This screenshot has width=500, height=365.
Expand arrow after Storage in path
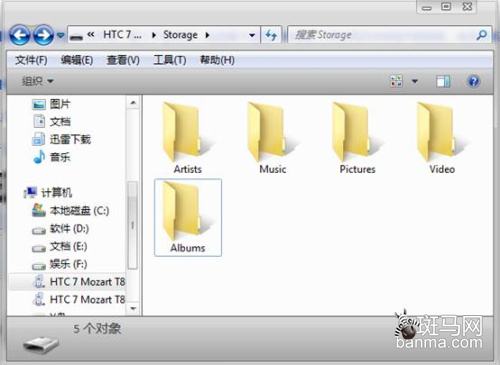207,35
